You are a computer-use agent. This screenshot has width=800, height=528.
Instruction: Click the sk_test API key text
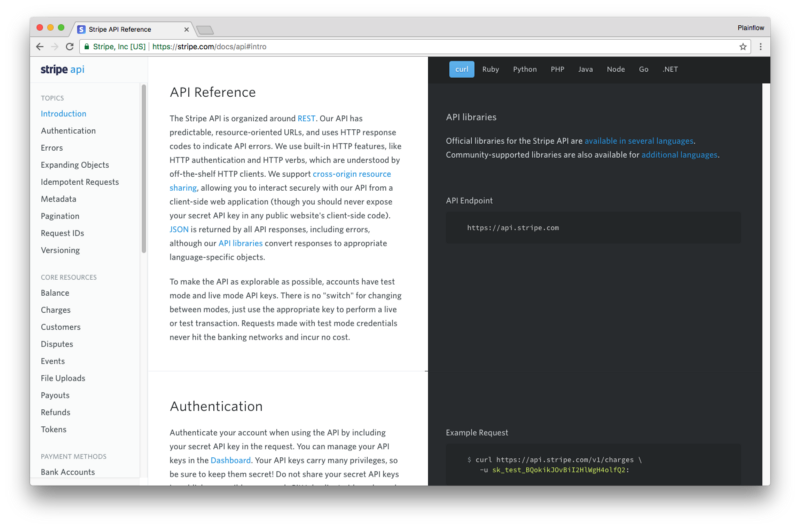pyautogui.click(x=559, y=470)
